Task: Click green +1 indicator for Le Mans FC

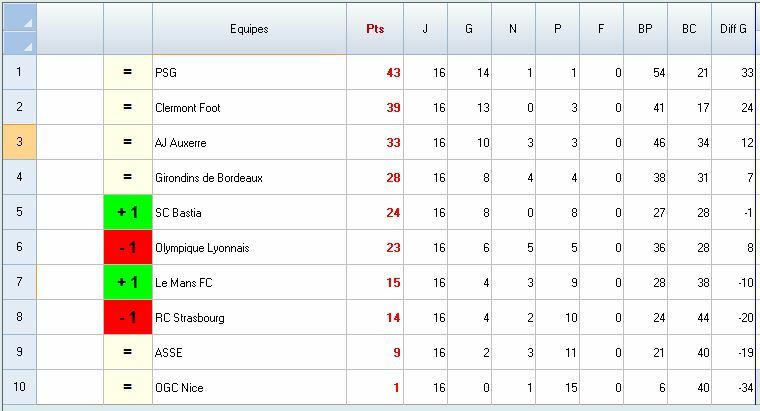Action: click(x=128, y=283)
